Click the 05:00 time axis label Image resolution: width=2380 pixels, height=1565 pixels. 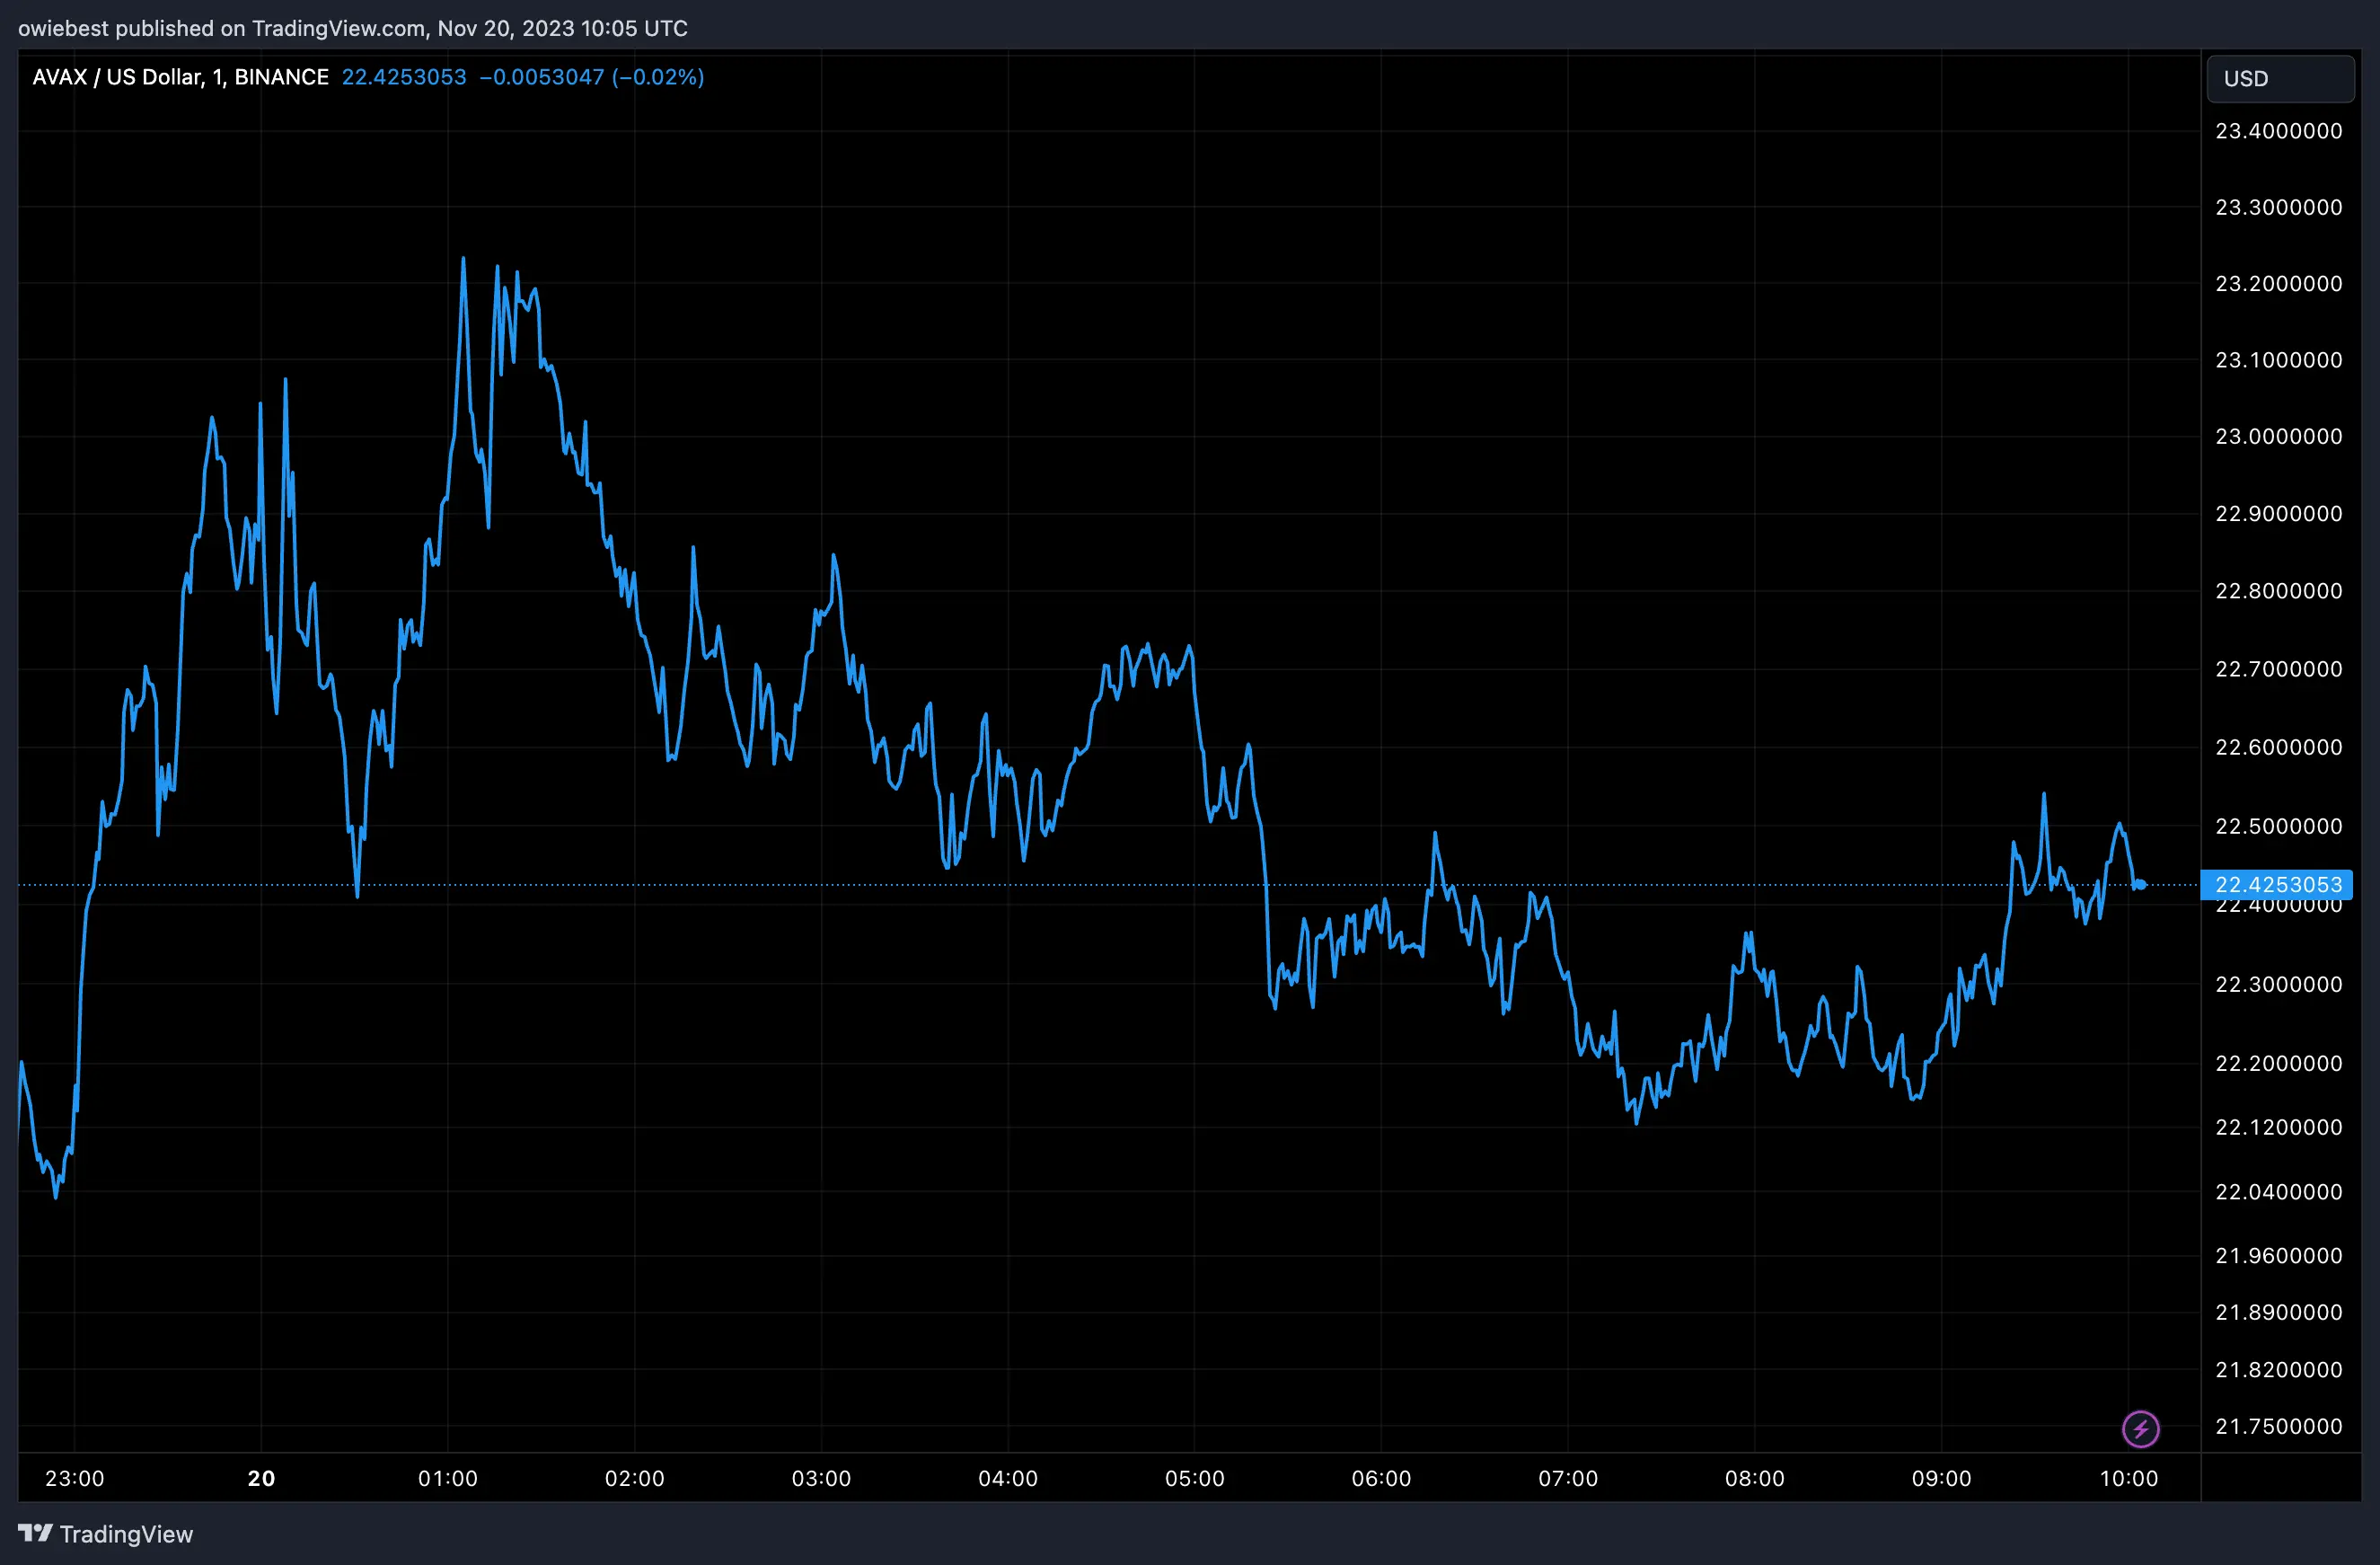(1195, 1478)
